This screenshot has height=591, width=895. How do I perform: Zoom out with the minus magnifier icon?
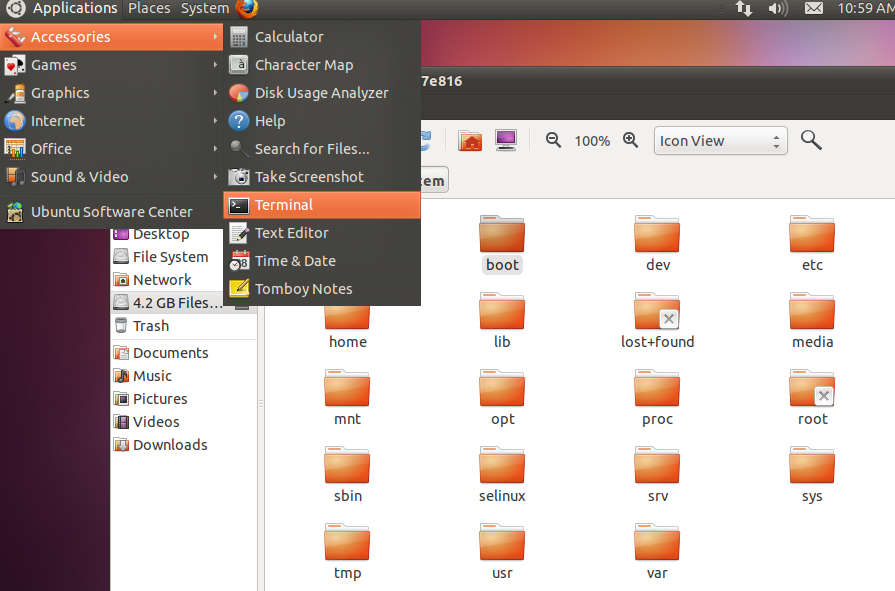tap(553, 140)
